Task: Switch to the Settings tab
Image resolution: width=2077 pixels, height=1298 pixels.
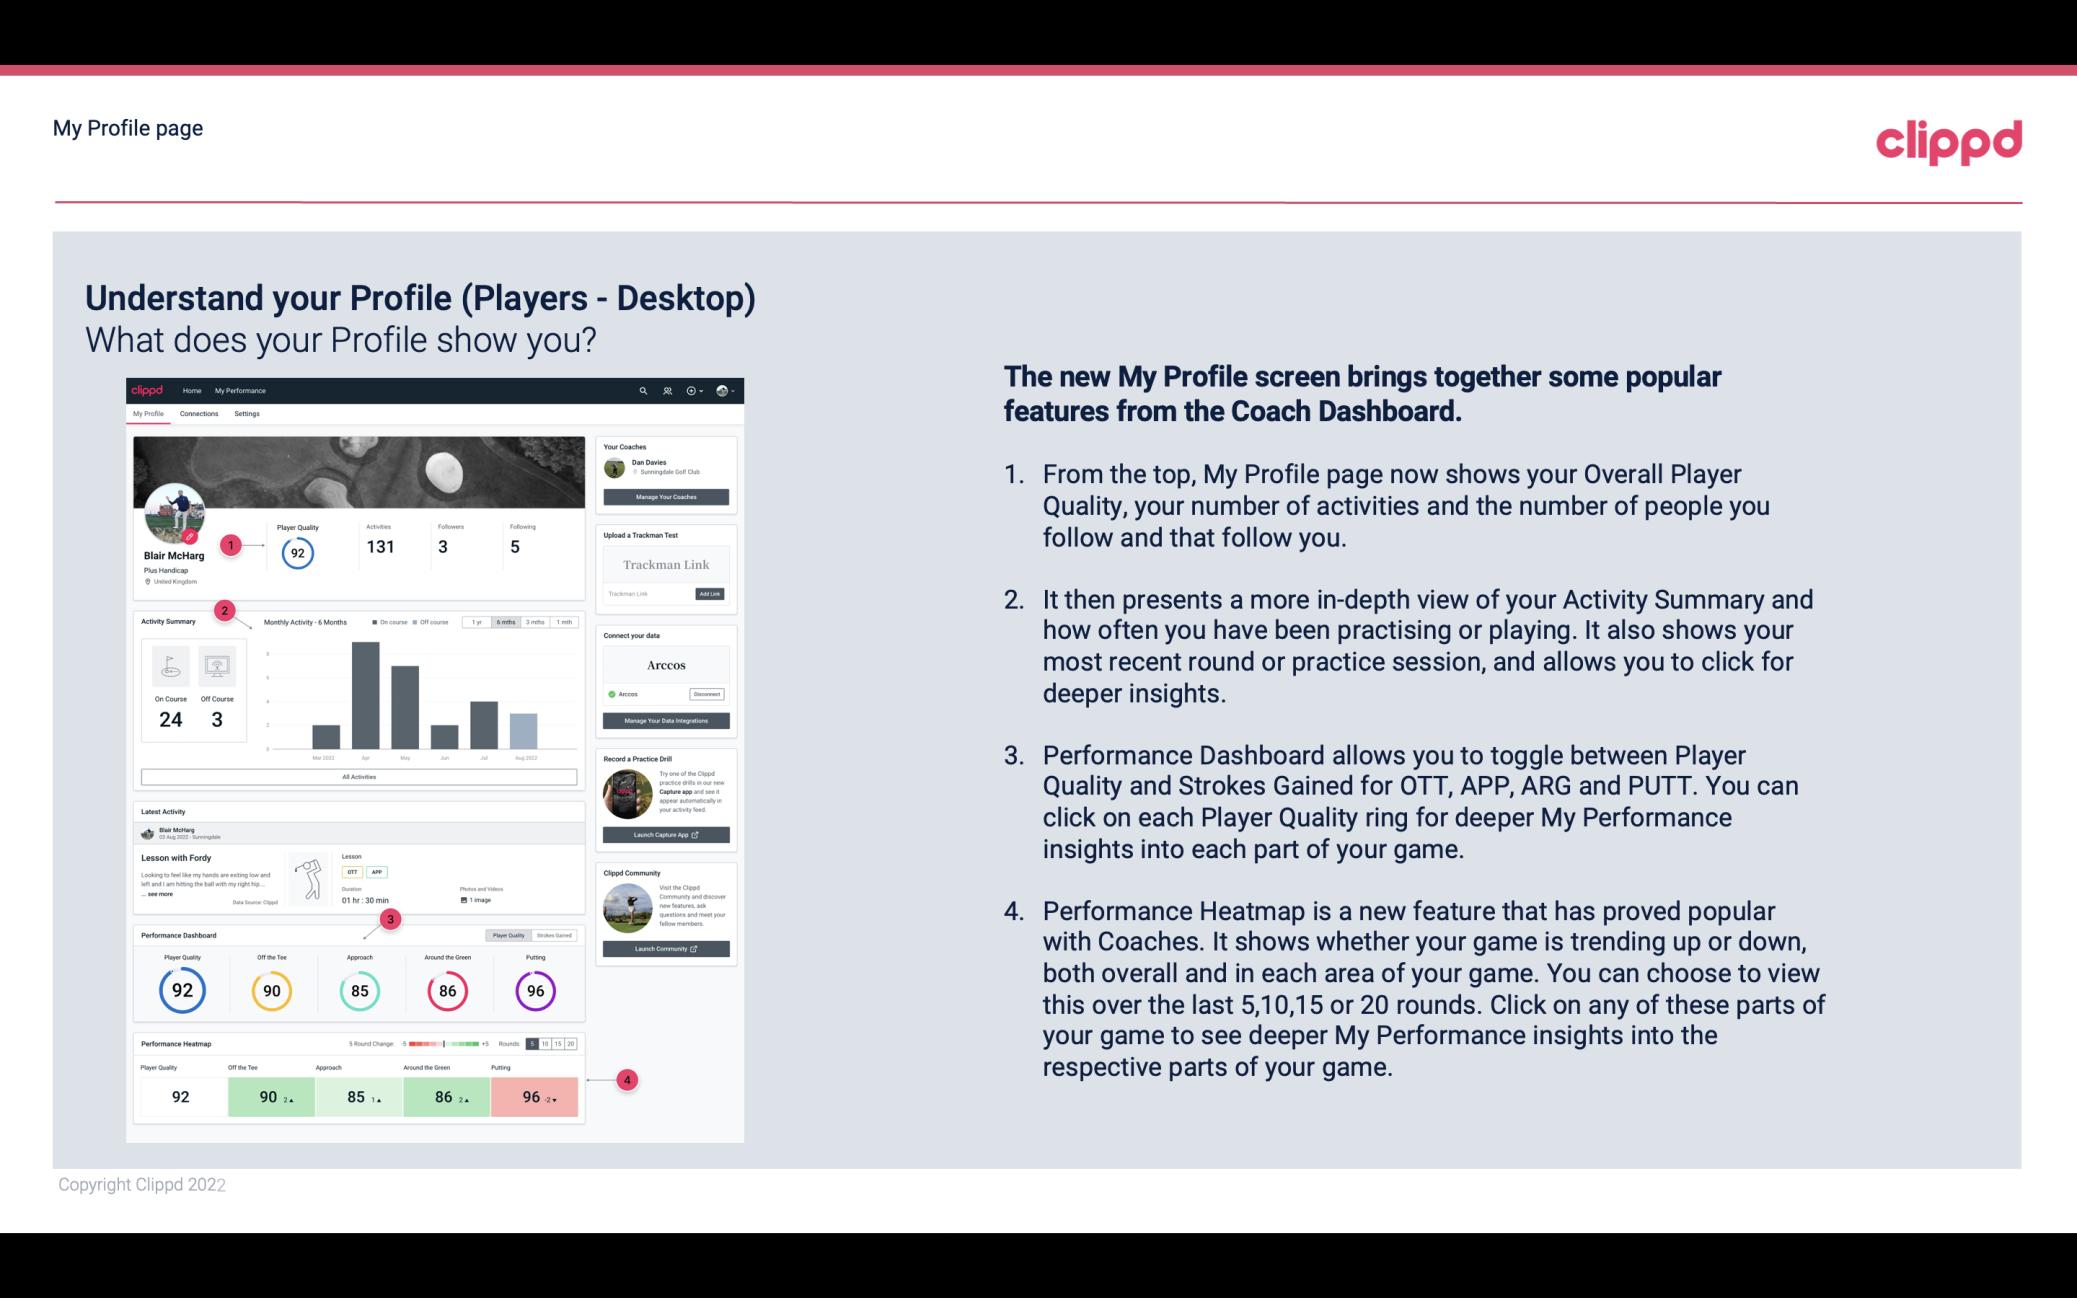Action: 248,416
